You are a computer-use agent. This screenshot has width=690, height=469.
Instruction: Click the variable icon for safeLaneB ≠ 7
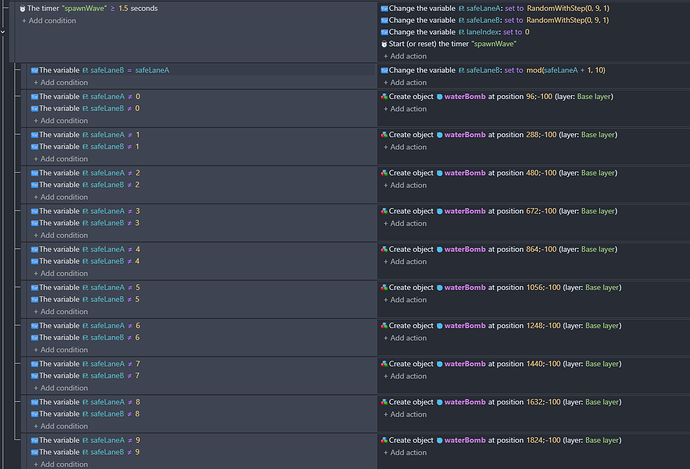pos(34,376)
